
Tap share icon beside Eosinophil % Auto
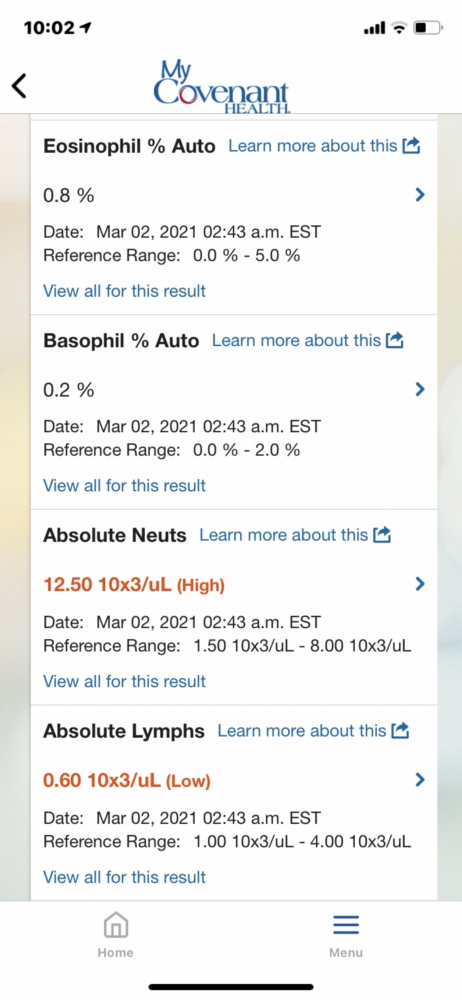tap(412, 146)
